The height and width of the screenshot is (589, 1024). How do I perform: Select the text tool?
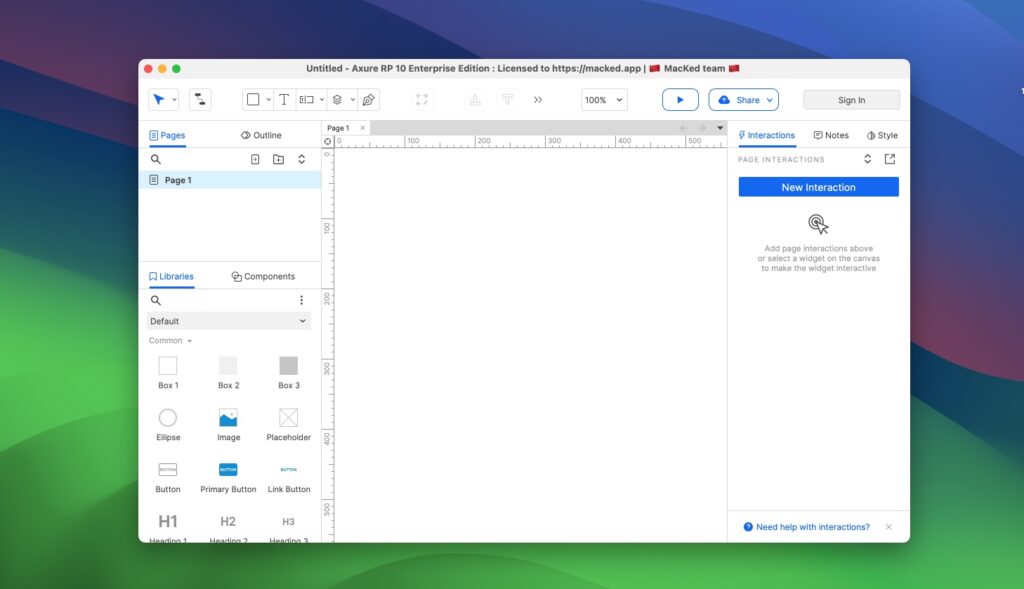coord(283,98)
